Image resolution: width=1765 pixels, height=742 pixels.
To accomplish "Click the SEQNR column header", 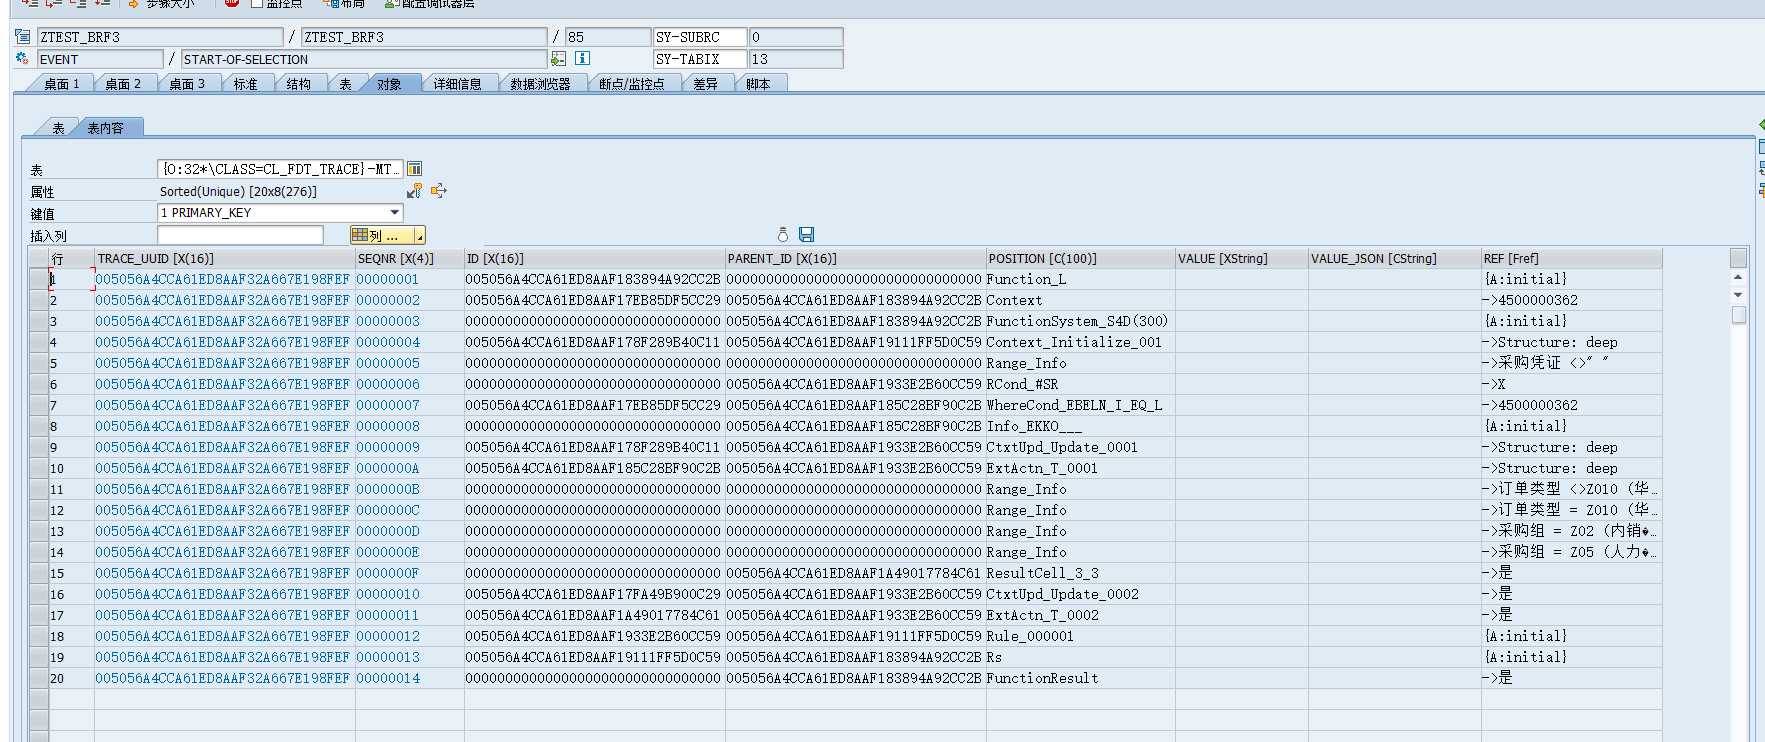I will [409, 258].
